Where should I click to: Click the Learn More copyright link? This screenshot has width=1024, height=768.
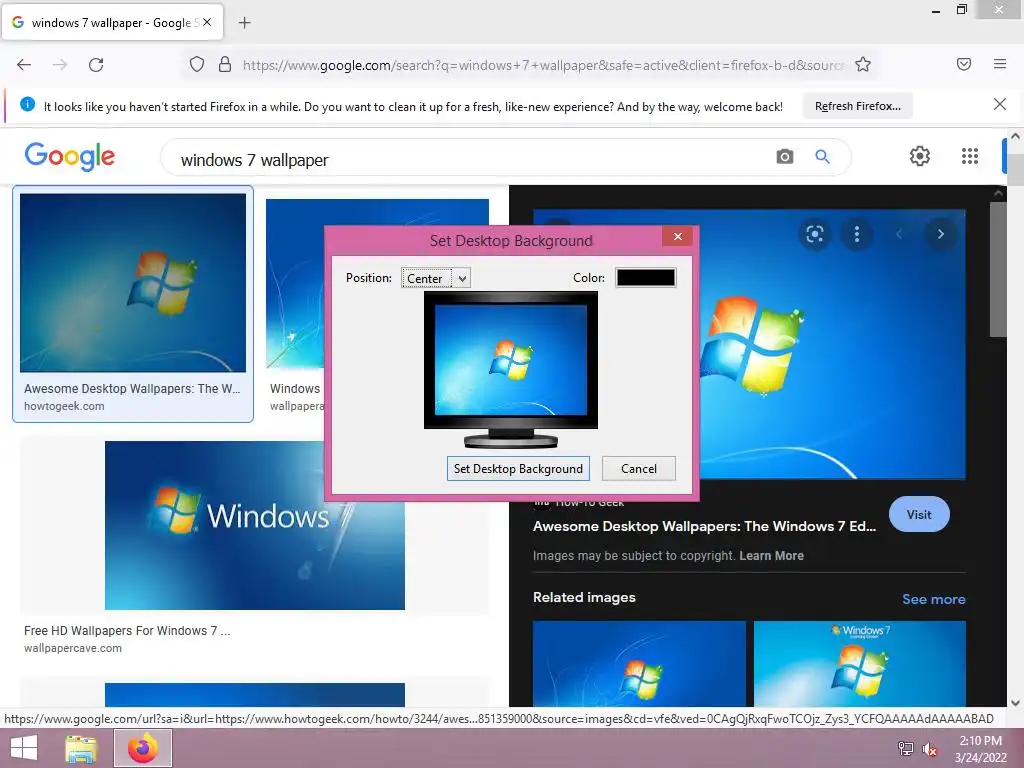tap(771, 556)
